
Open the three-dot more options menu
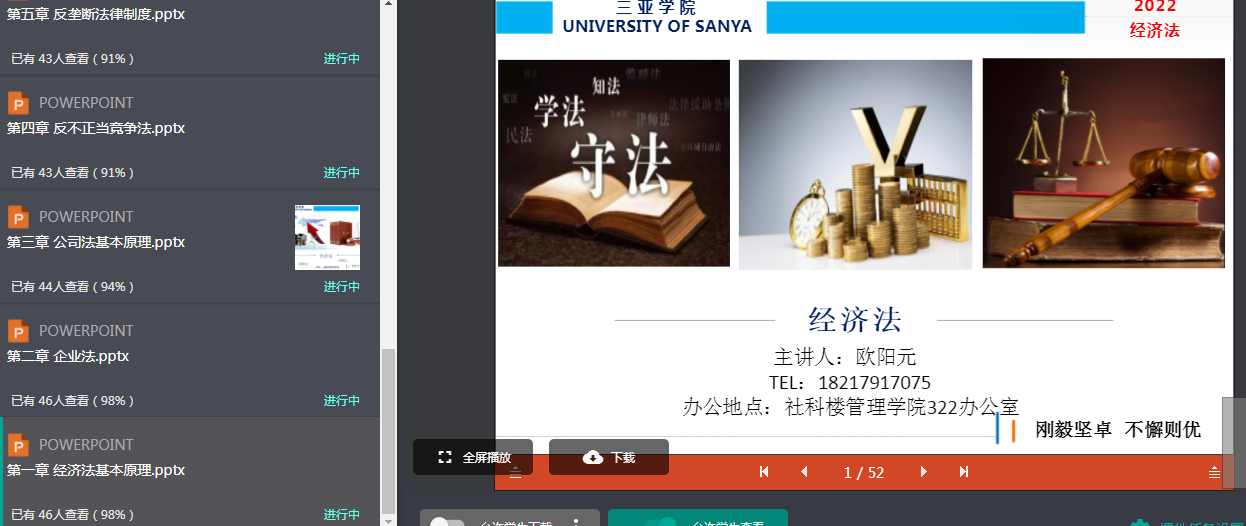[x=577, y=522]
